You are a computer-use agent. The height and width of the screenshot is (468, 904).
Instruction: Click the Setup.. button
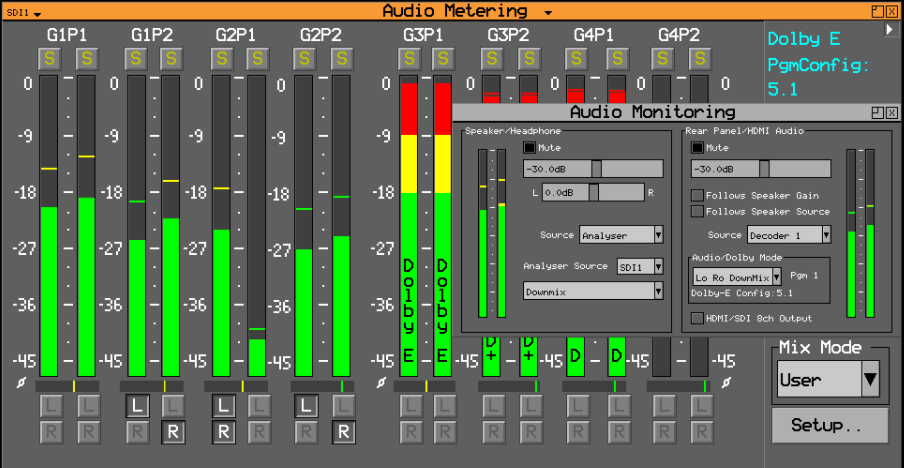pos(830,425)
